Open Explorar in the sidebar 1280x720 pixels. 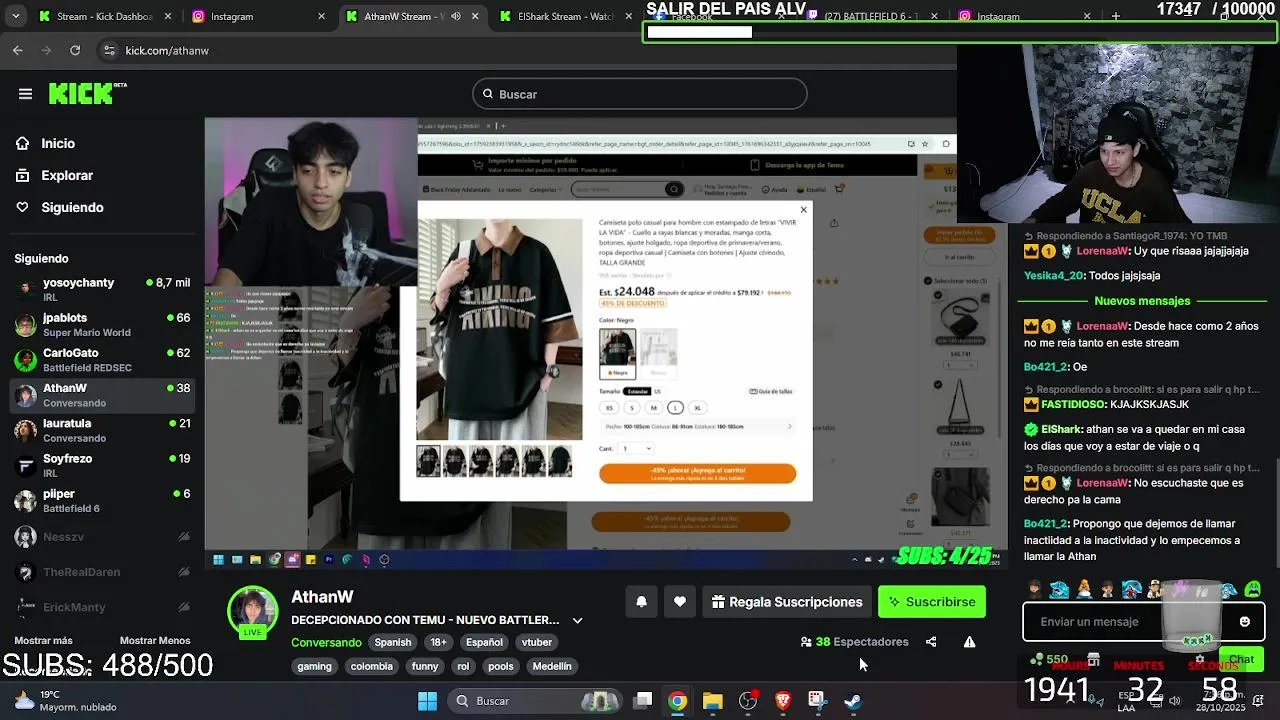click(54, 175)
